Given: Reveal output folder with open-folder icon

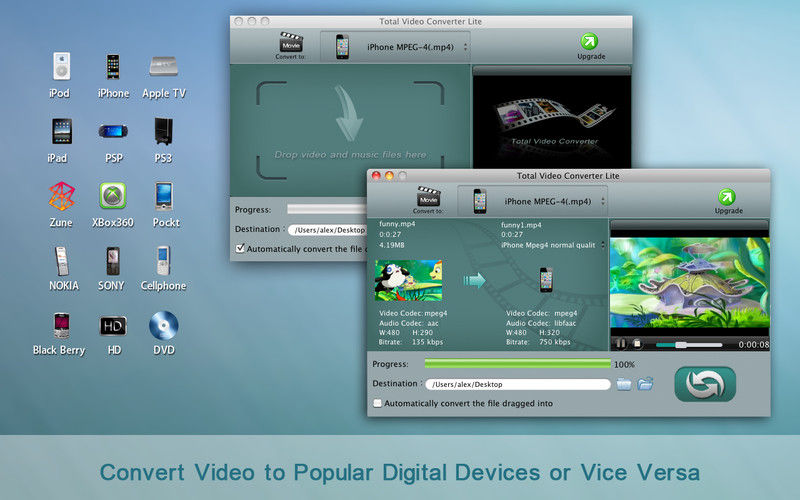Looking at the screenshot, I should click(x=645, y=383).
